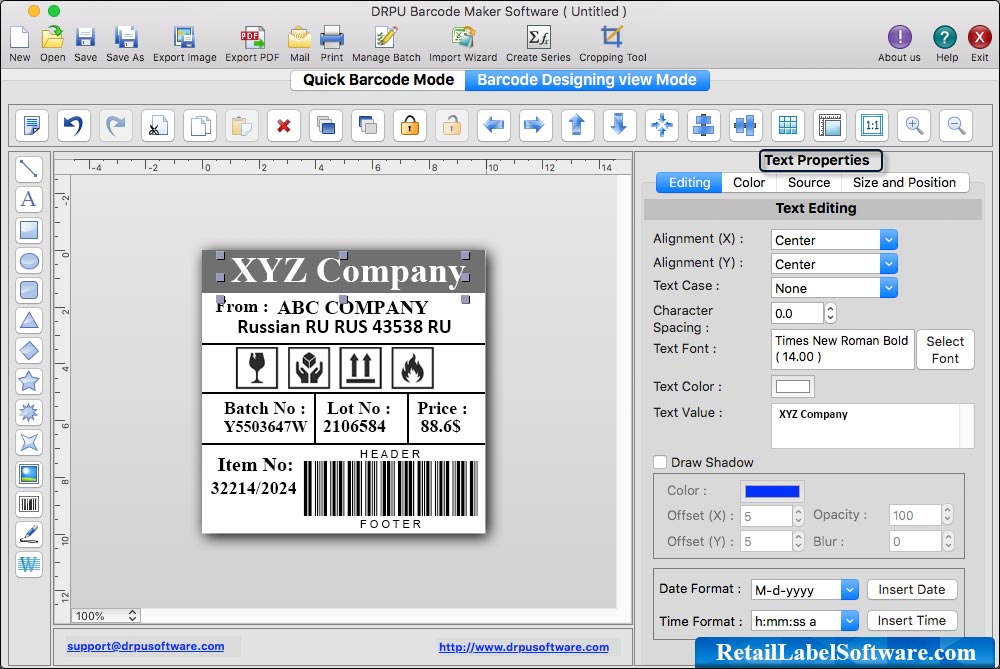Viewport: 1000px width, 669px height.
Task: Open the Create Series feature
Action: [538, 40]
